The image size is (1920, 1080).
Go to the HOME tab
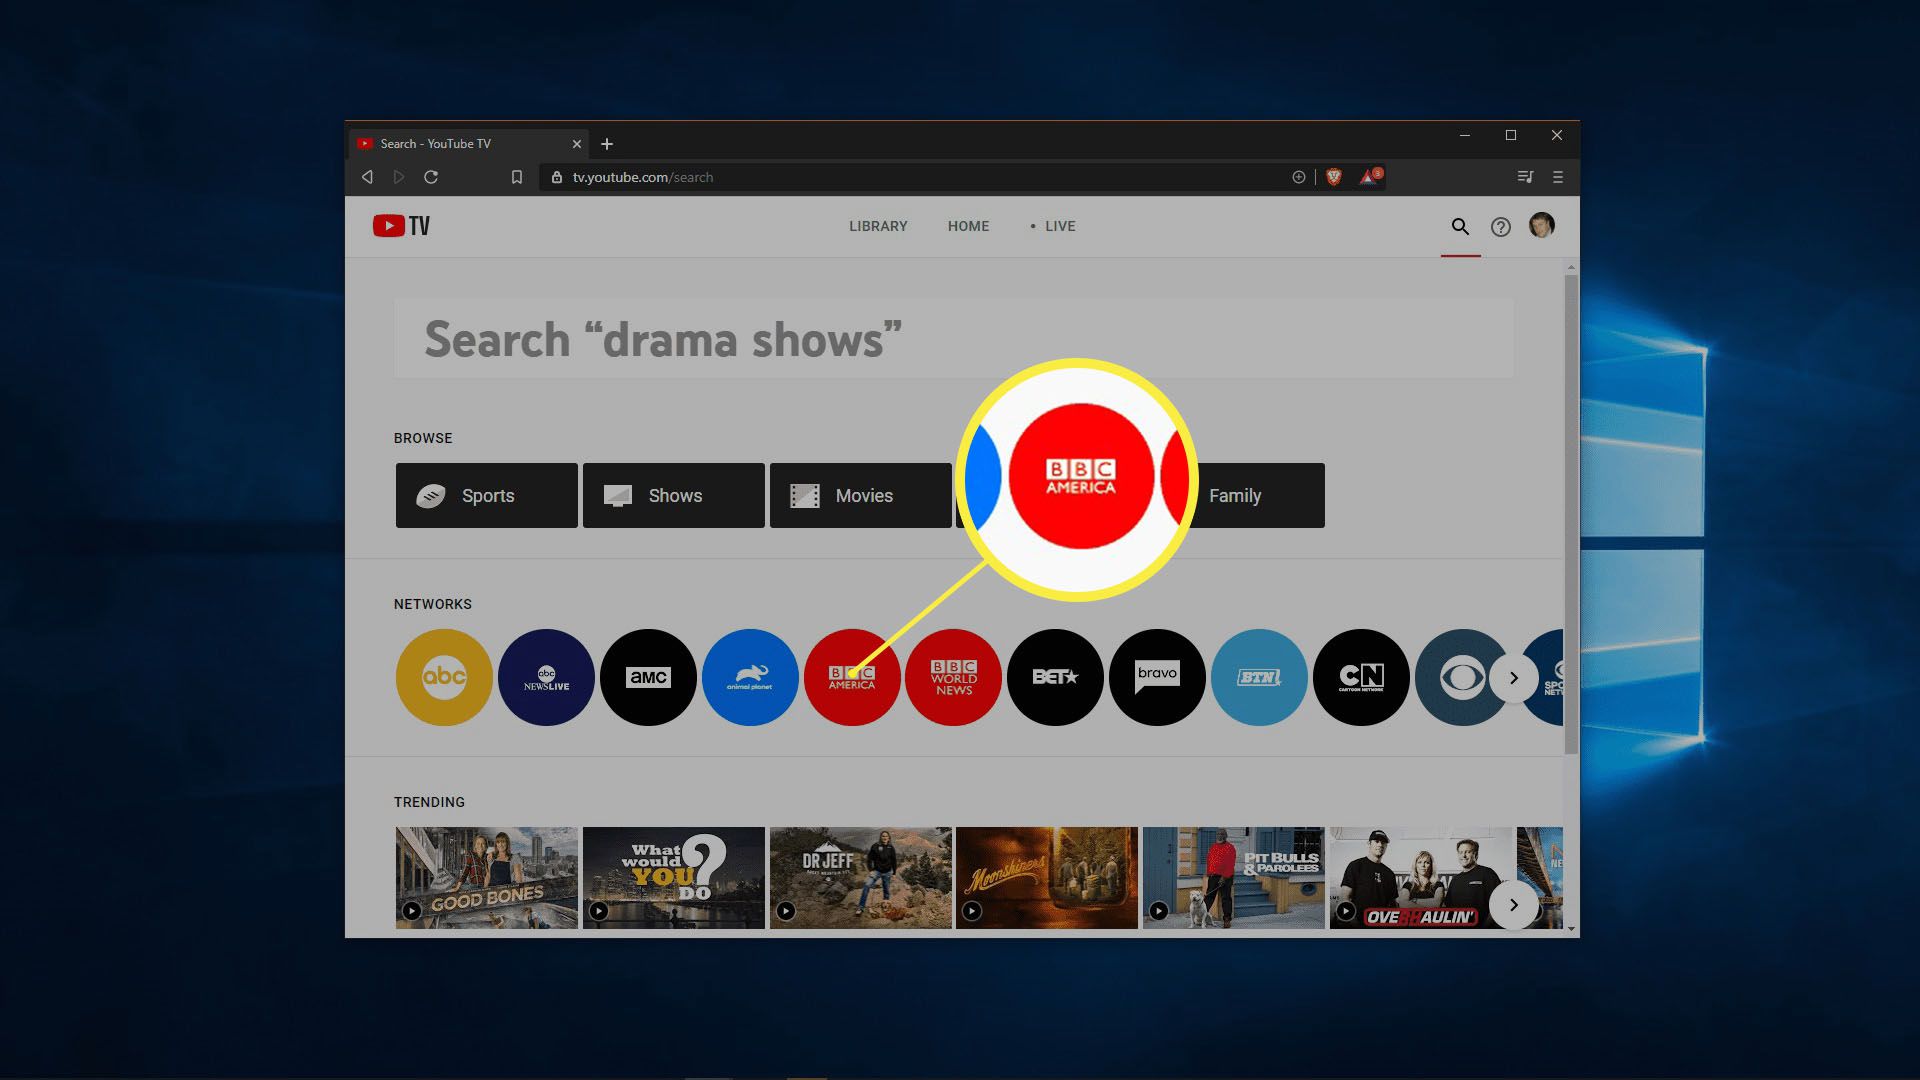pyautogui.click(x=968, y=226)
